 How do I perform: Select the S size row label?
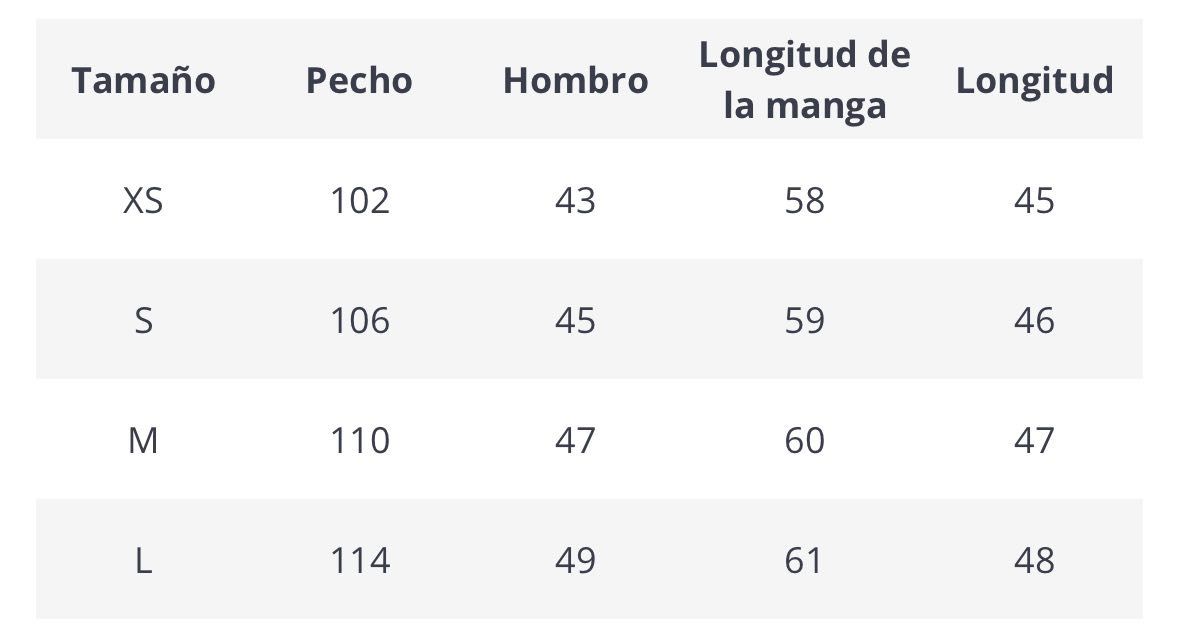click(143, 321)
